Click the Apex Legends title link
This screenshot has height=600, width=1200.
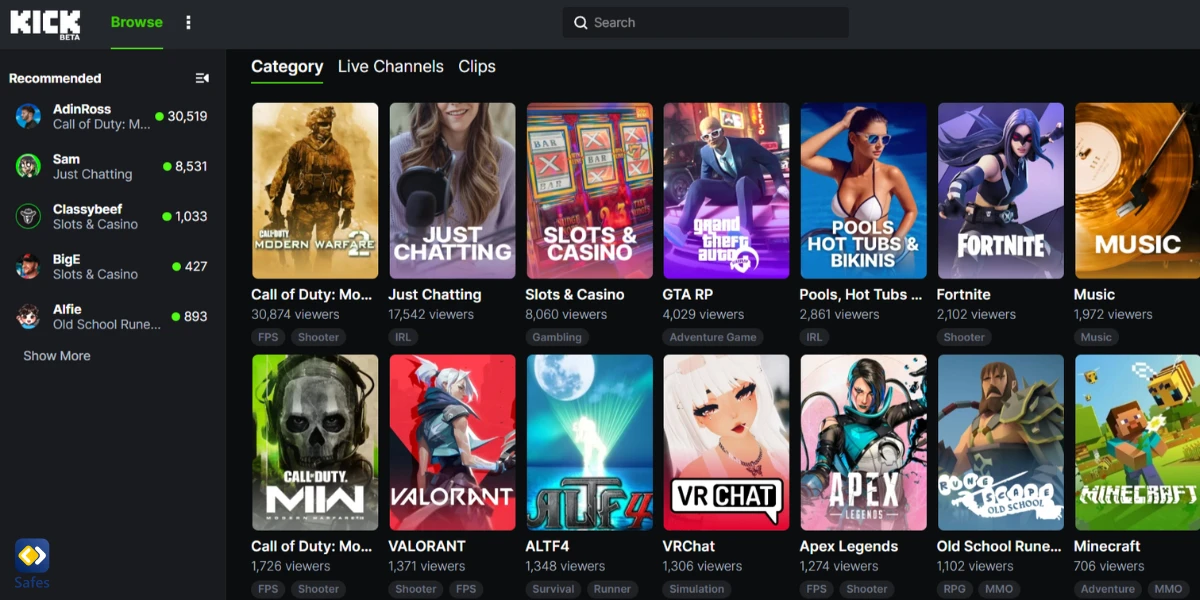[849, 547]
